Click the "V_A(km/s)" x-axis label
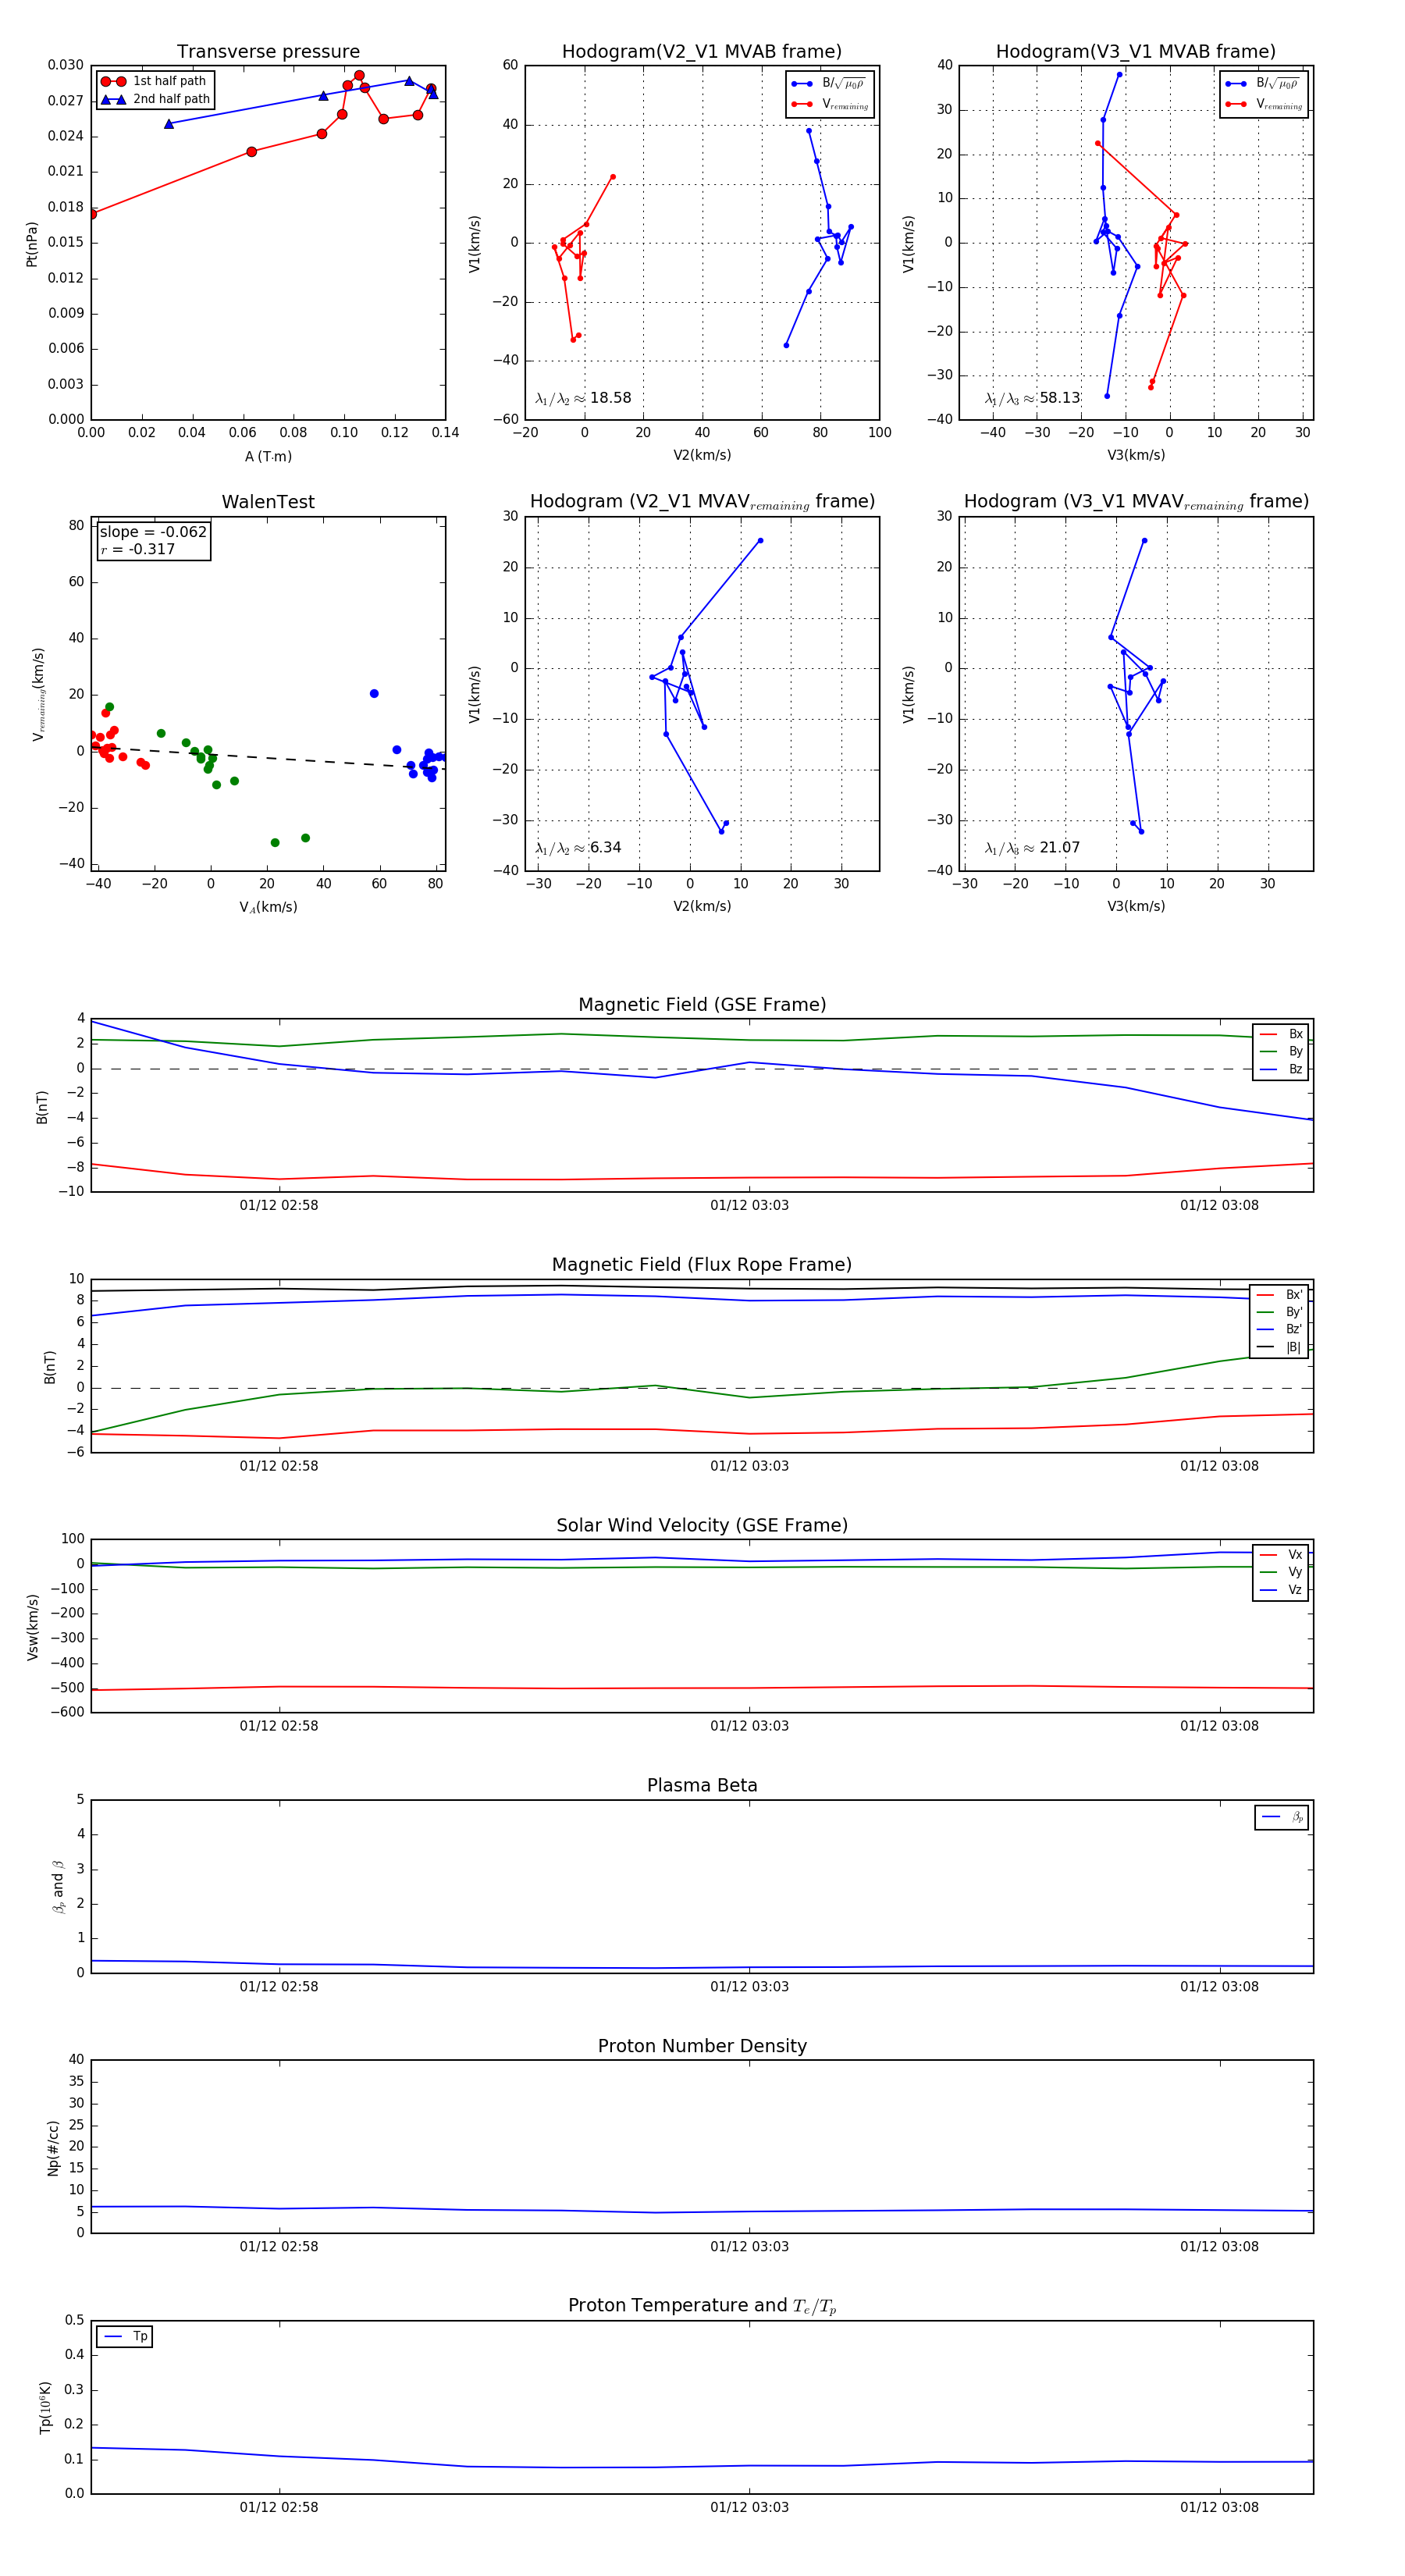The width and height of the screenshot is (1405, 2576). coord(268,907)
